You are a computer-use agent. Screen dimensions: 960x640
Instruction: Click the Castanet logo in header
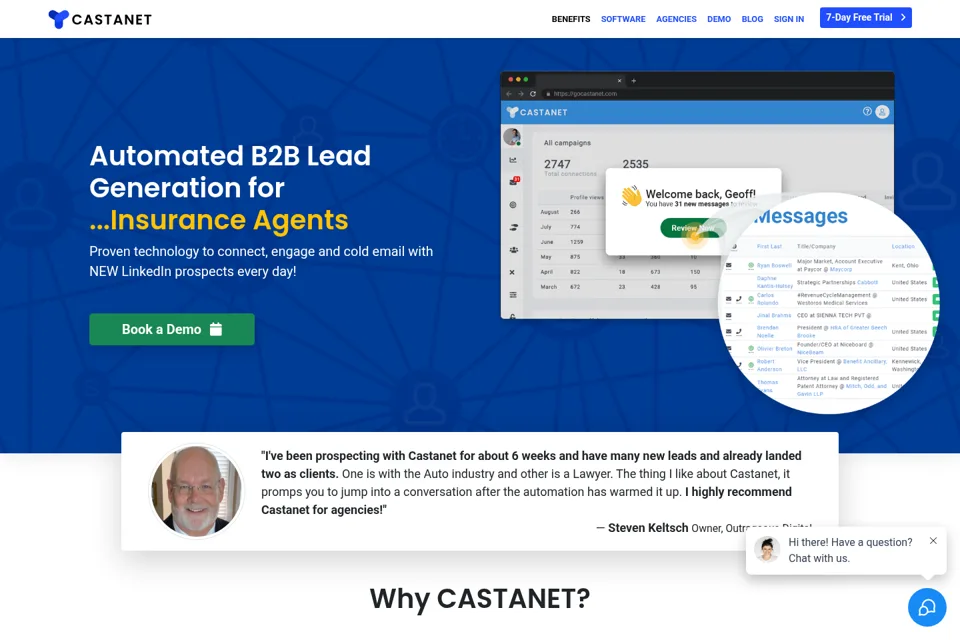[100, 19]
